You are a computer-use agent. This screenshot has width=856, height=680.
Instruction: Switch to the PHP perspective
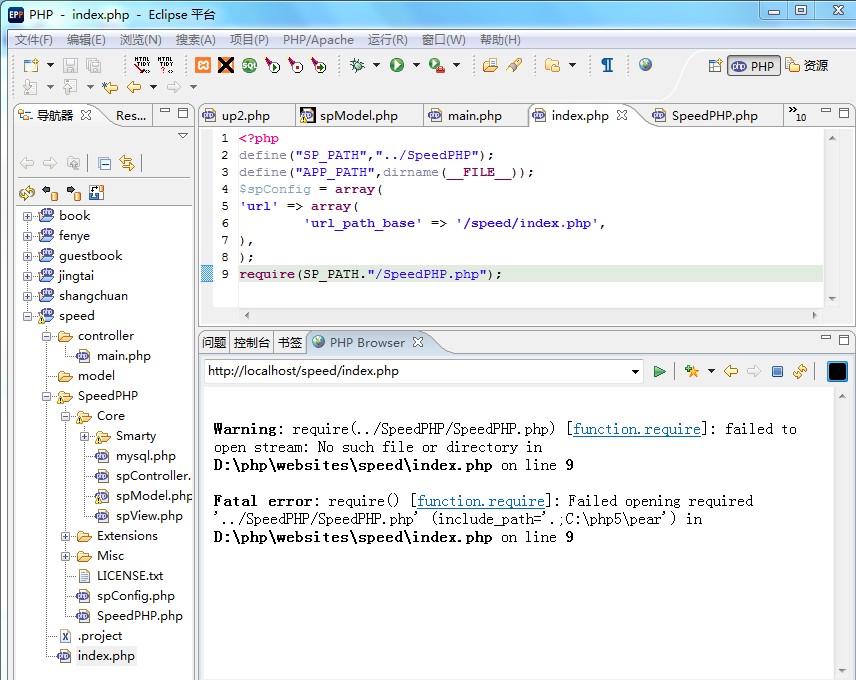coord(753,66)
